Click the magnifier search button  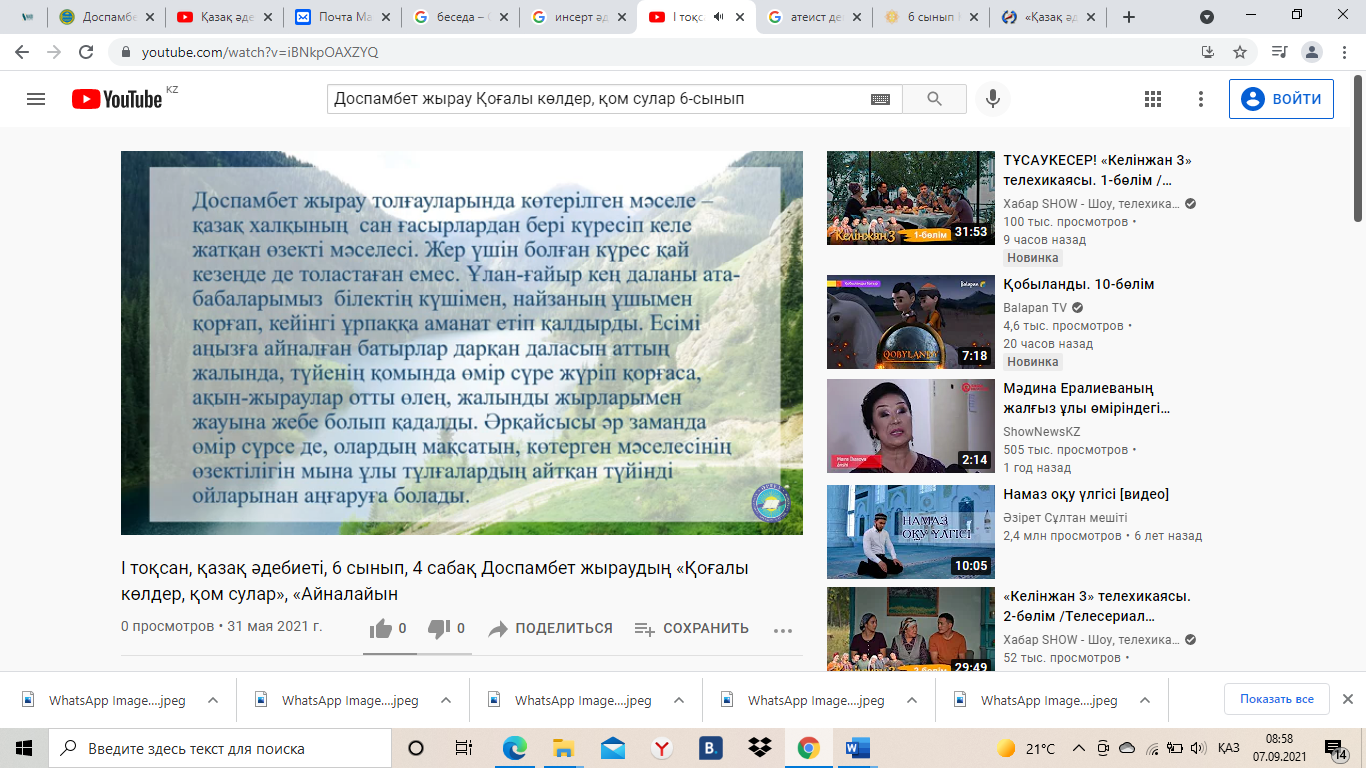click(935, 99)
